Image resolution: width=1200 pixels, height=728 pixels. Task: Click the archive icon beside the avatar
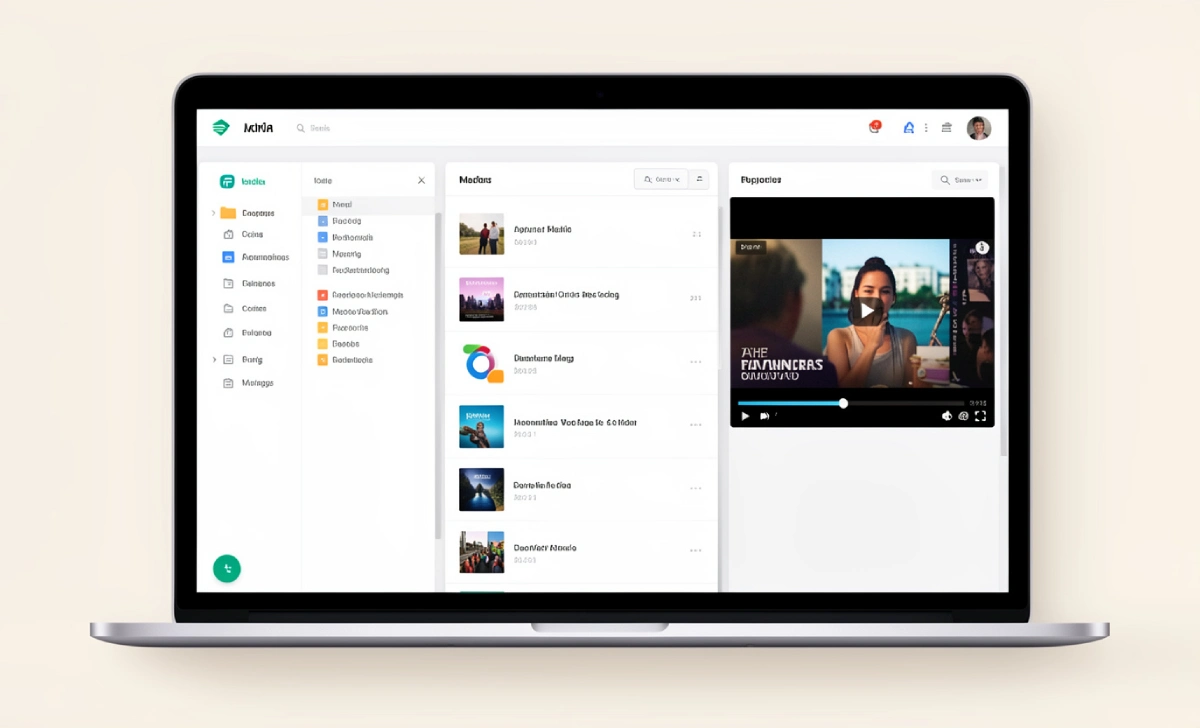tap(946, 128)
